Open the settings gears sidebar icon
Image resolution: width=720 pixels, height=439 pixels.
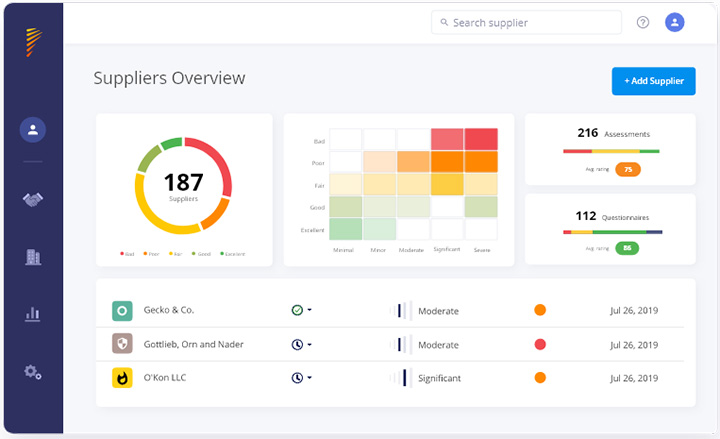33,372
